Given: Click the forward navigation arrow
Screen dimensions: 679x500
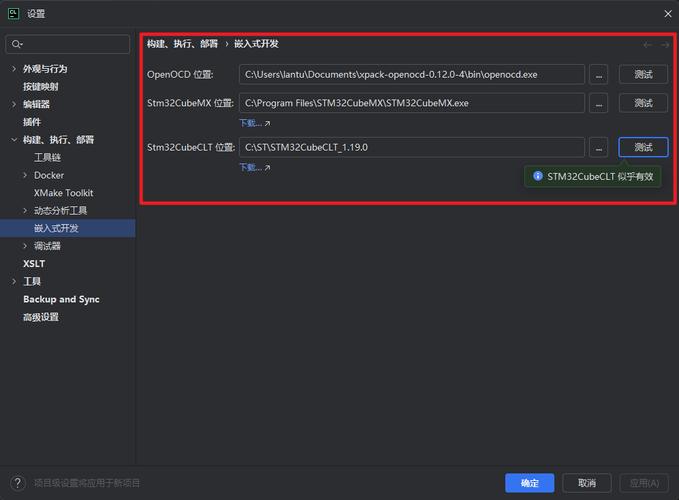Looking at the screenshot, I should pyautogui.click(x=665, y=45).
